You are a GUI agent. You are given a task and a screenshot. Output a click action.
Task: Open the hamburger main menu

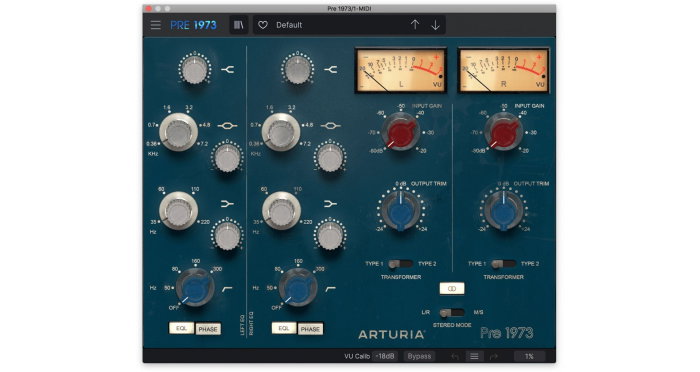coord(155,25)
